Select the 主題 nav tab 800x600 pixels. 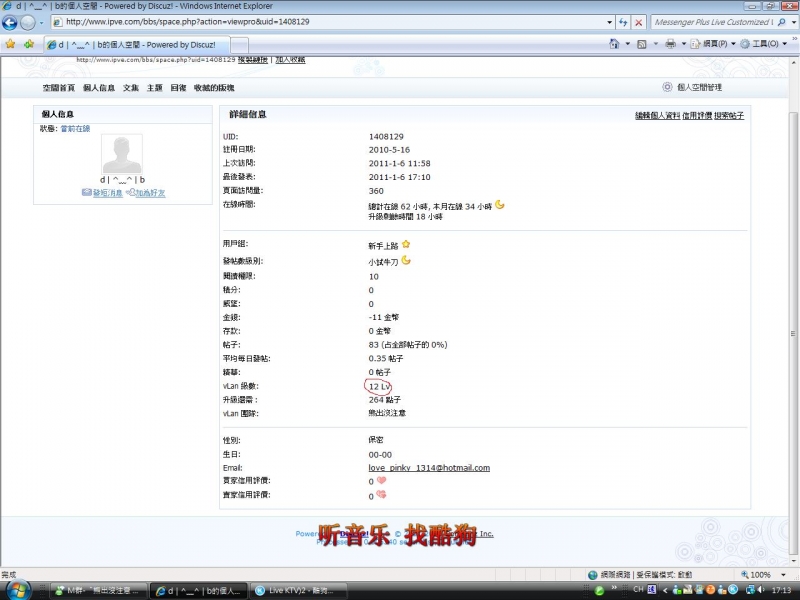[x=155, y=88]
